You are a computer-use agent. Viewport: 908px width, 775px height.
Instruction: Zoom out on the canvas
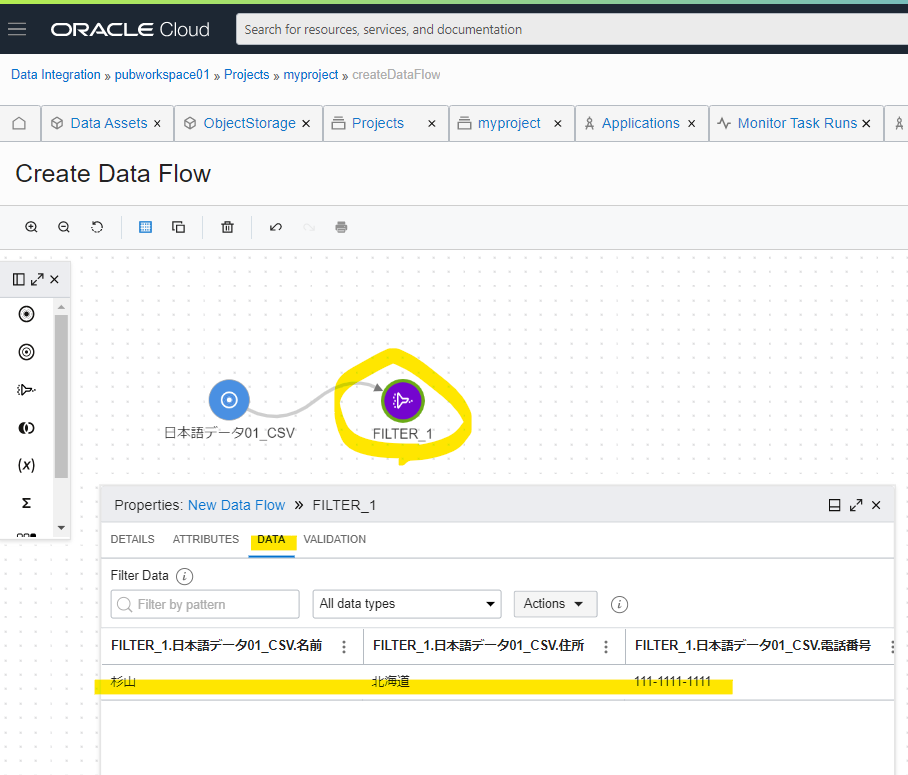click(64, 227)
